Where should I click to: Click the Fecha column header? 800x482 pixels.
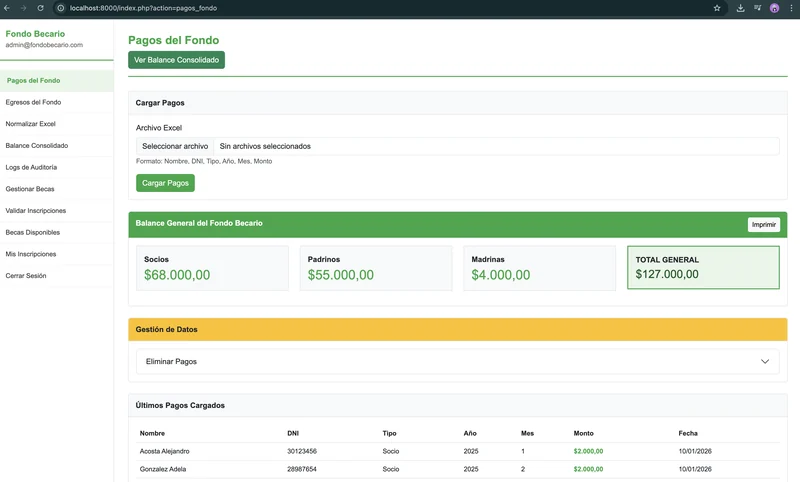pyautogui.click(x=688, y=433)
